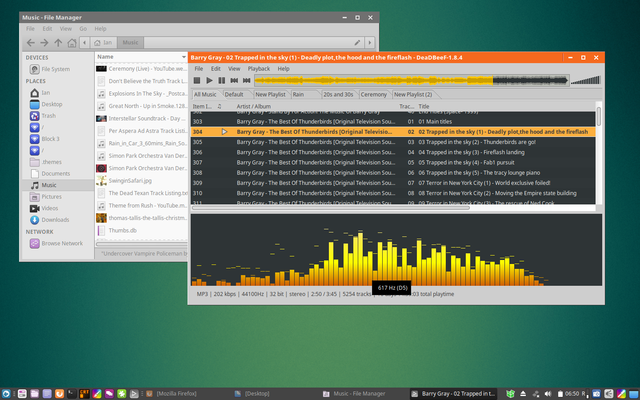The image size is (640, 400).
Task: Open Downloads in the sidebar
Action: click(x=50, y=220)
